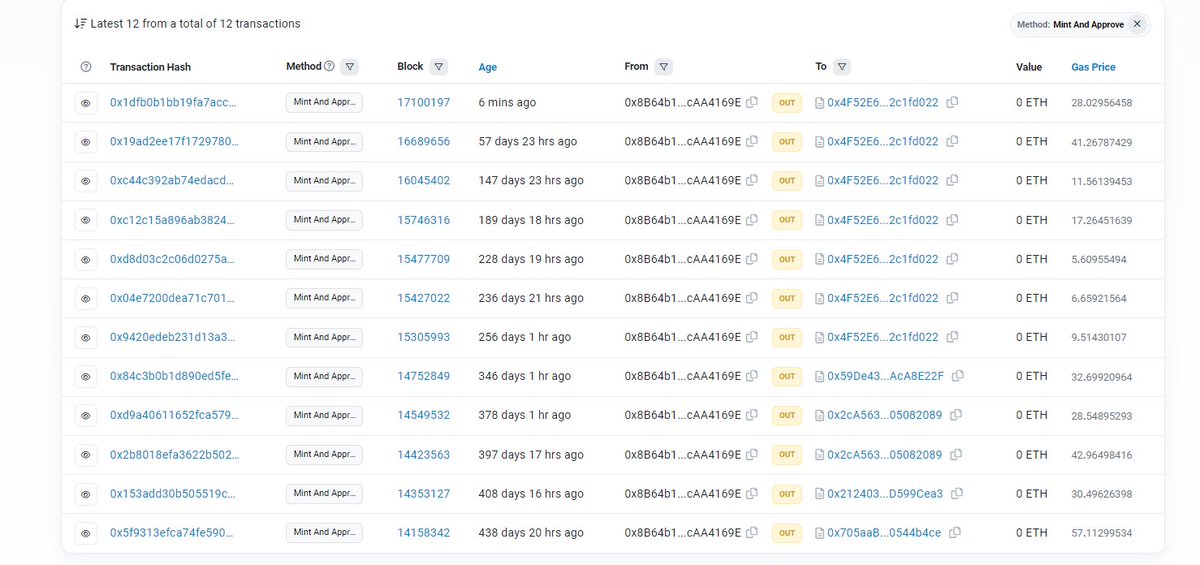The image size is (1200, 565).
Task: Copy From address in block 16689656 row
Action: pyautogui.click(x=752, y=141)
